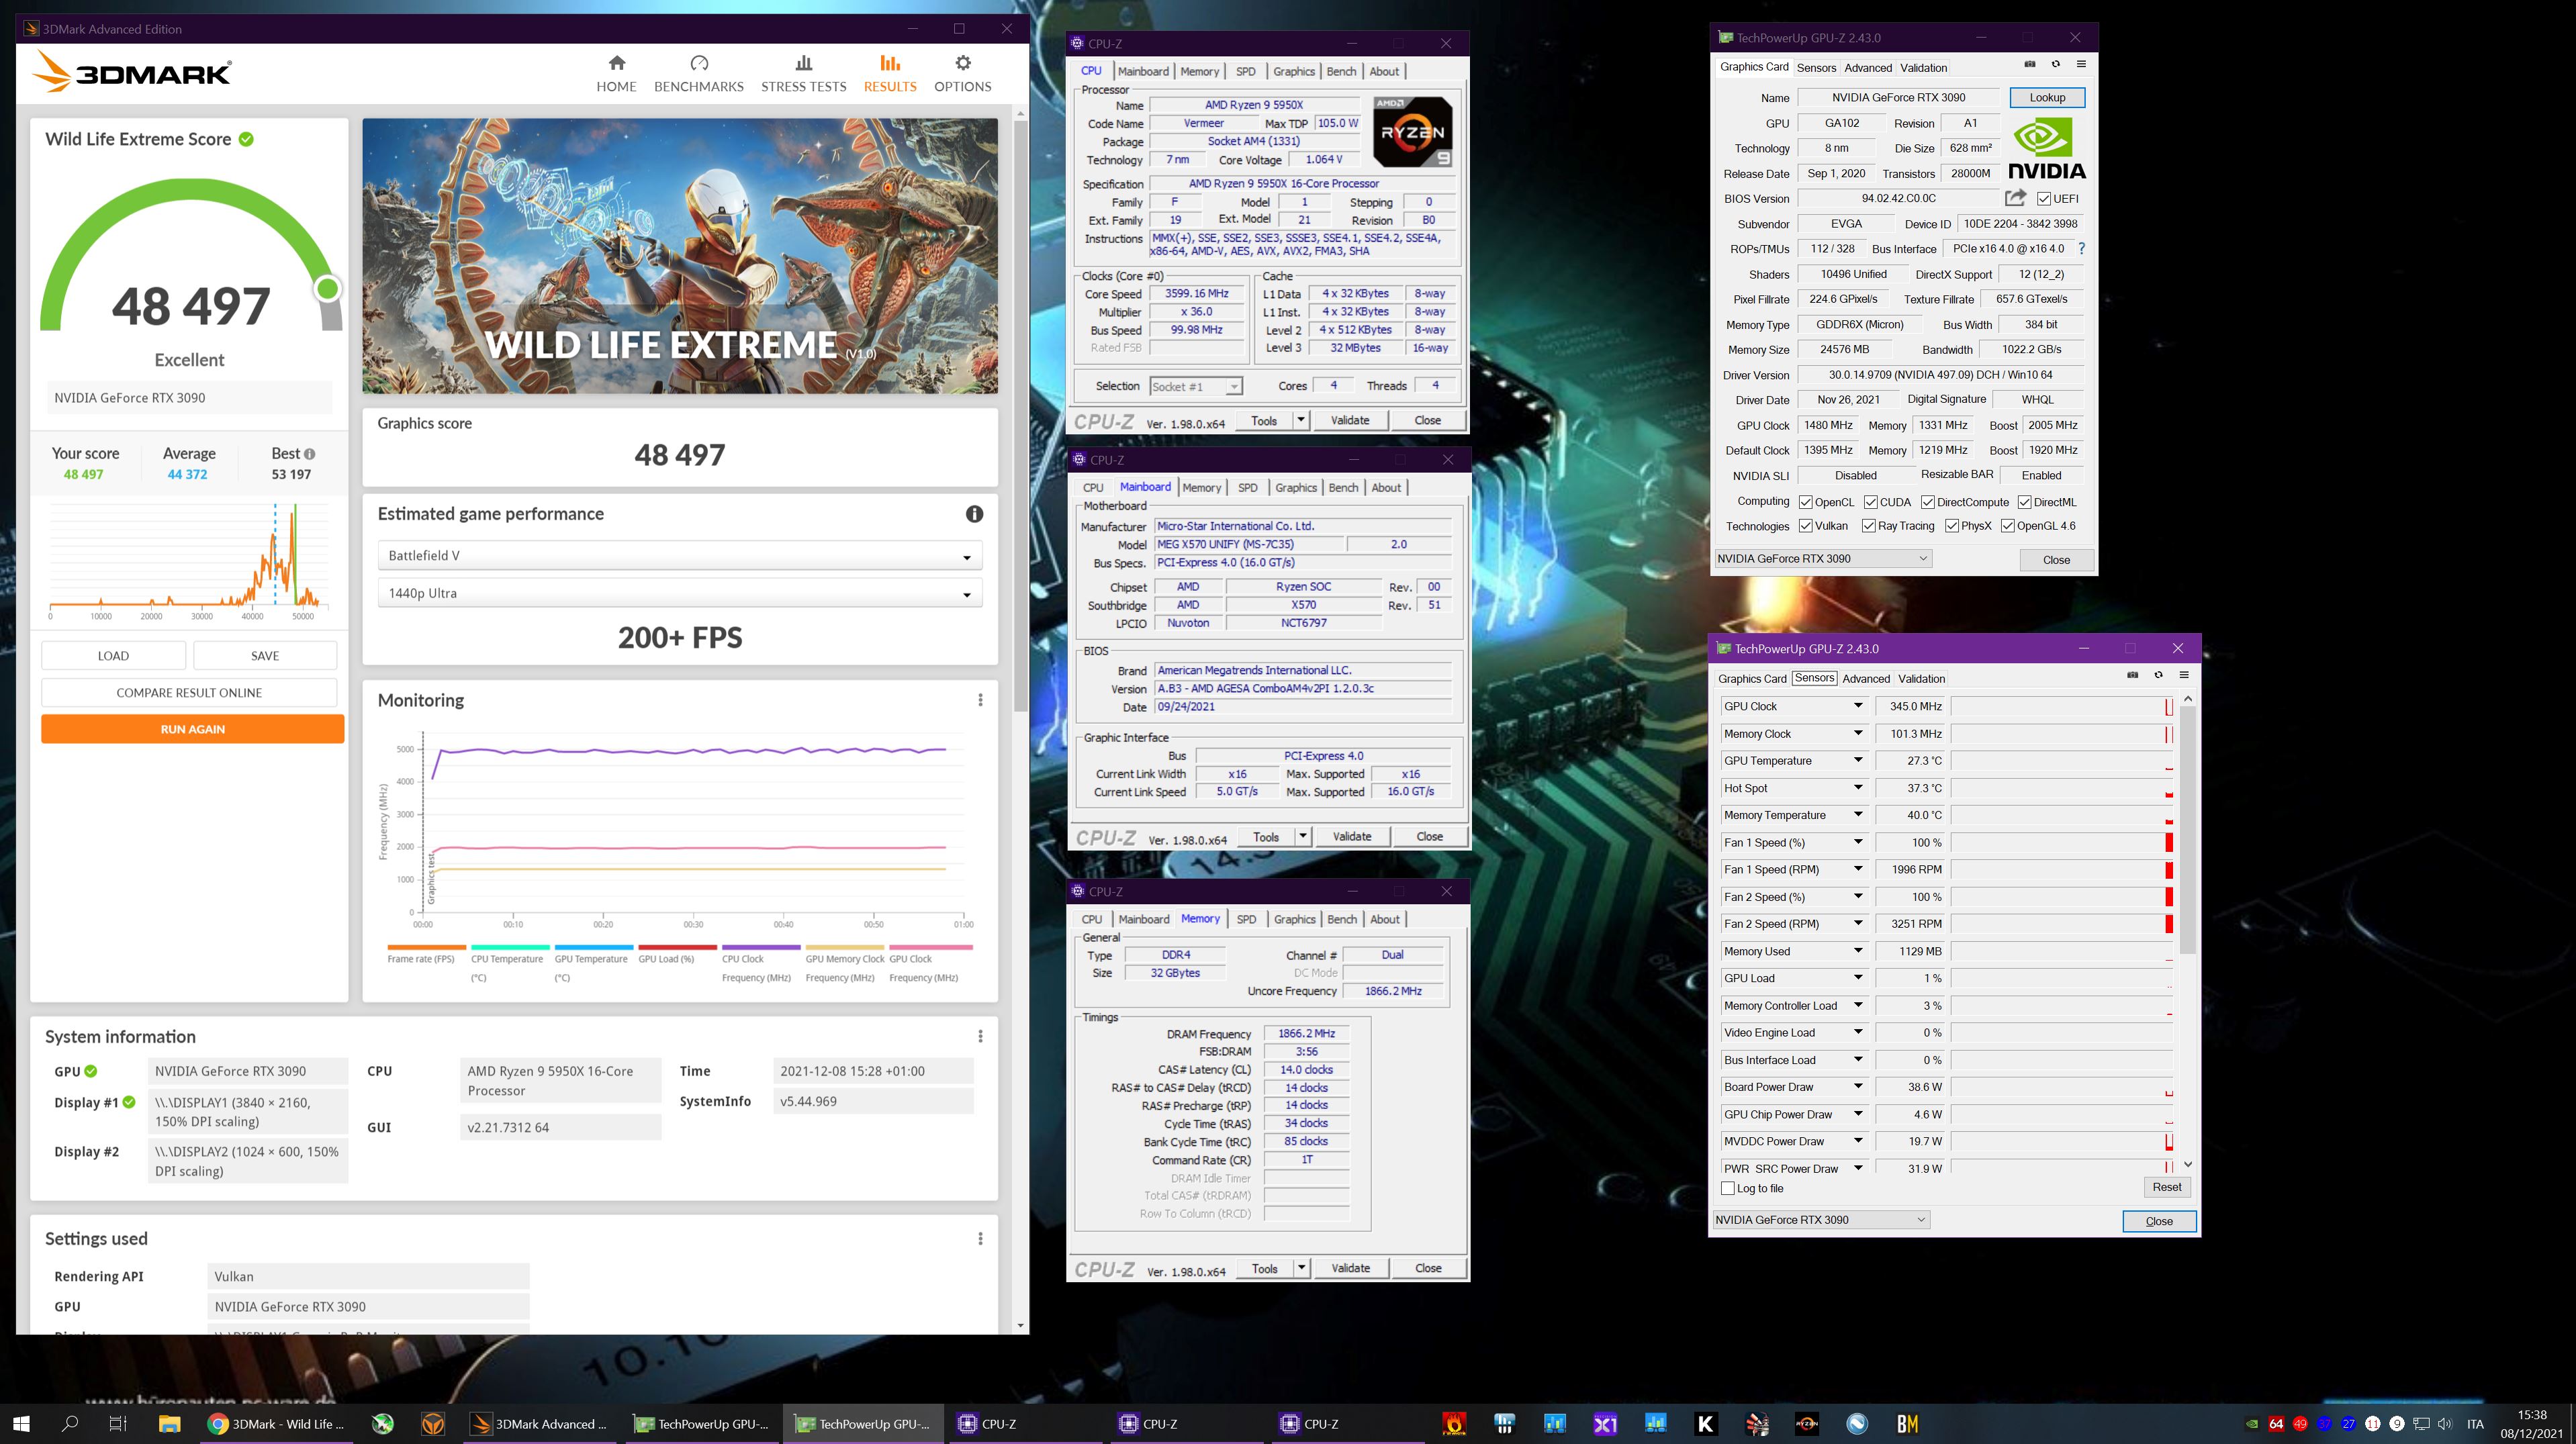Open the HOME section in 3DMark
Image resolution: width=2576 pixels, height=1444 pixels.
pos(616,74)
